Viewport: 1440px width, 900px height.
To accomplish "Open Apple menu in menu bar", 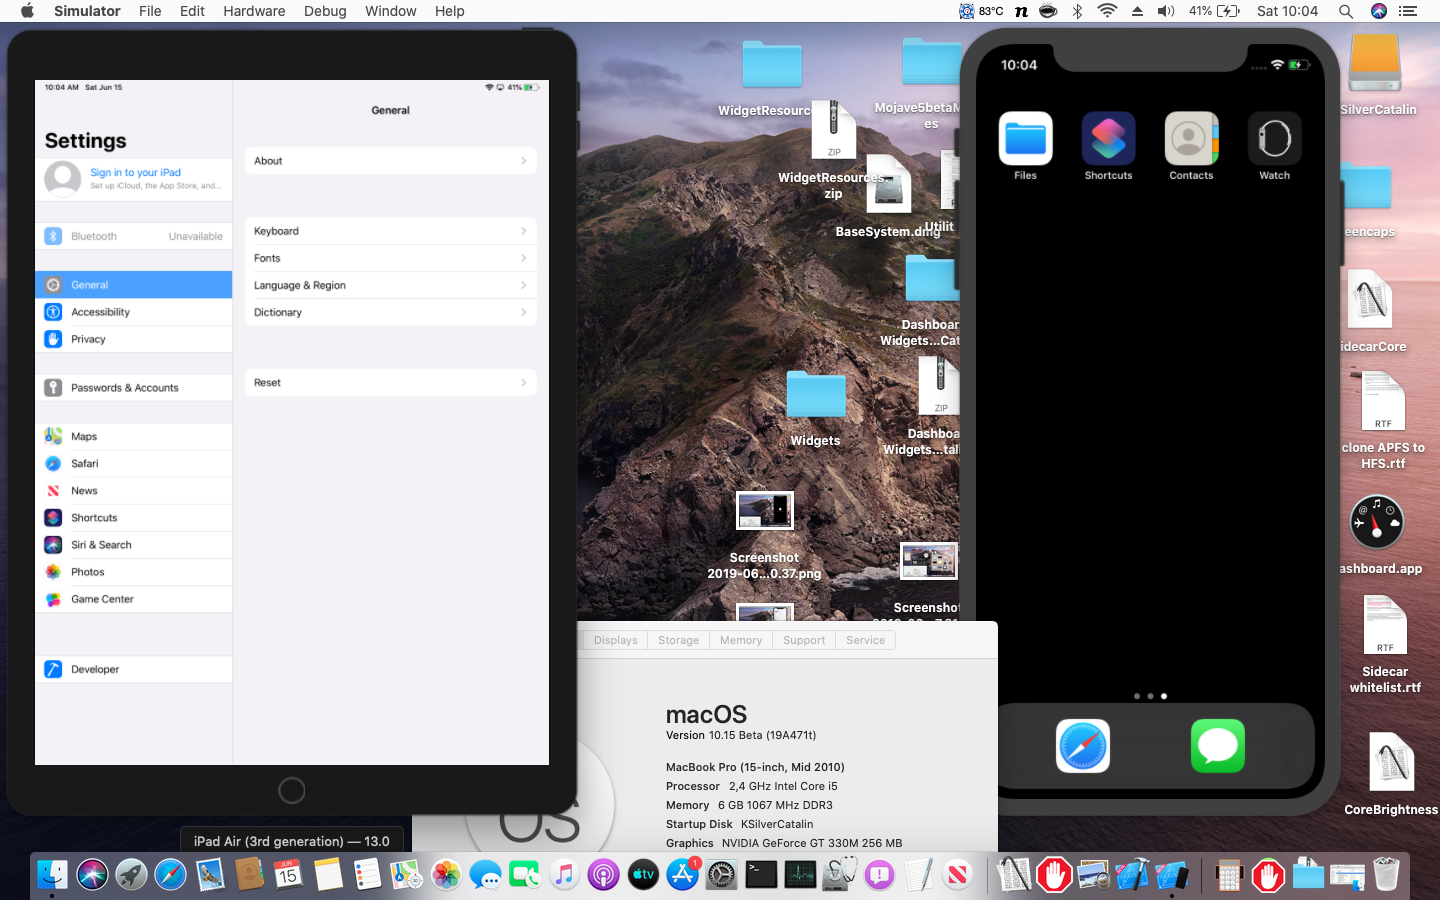I will coord(27,11).
